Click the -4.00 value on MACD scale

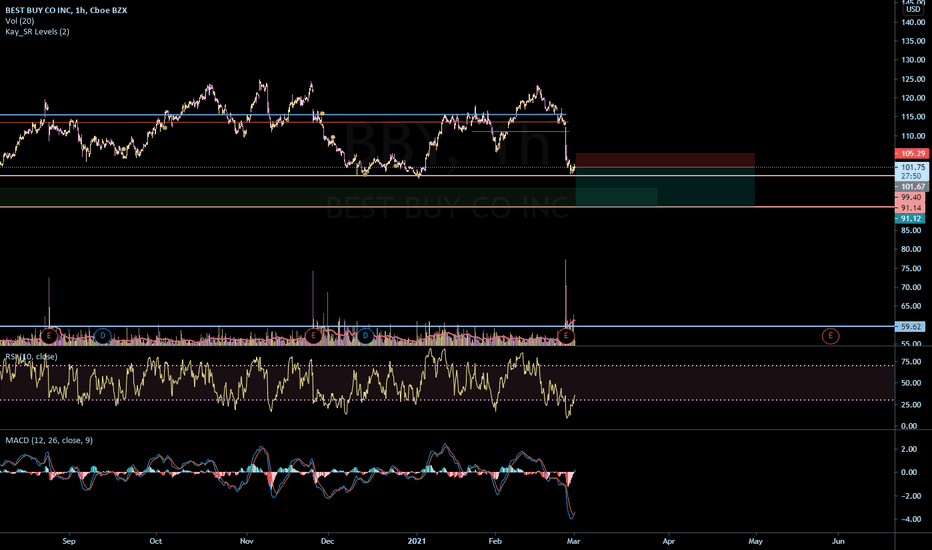pos(911,519)
